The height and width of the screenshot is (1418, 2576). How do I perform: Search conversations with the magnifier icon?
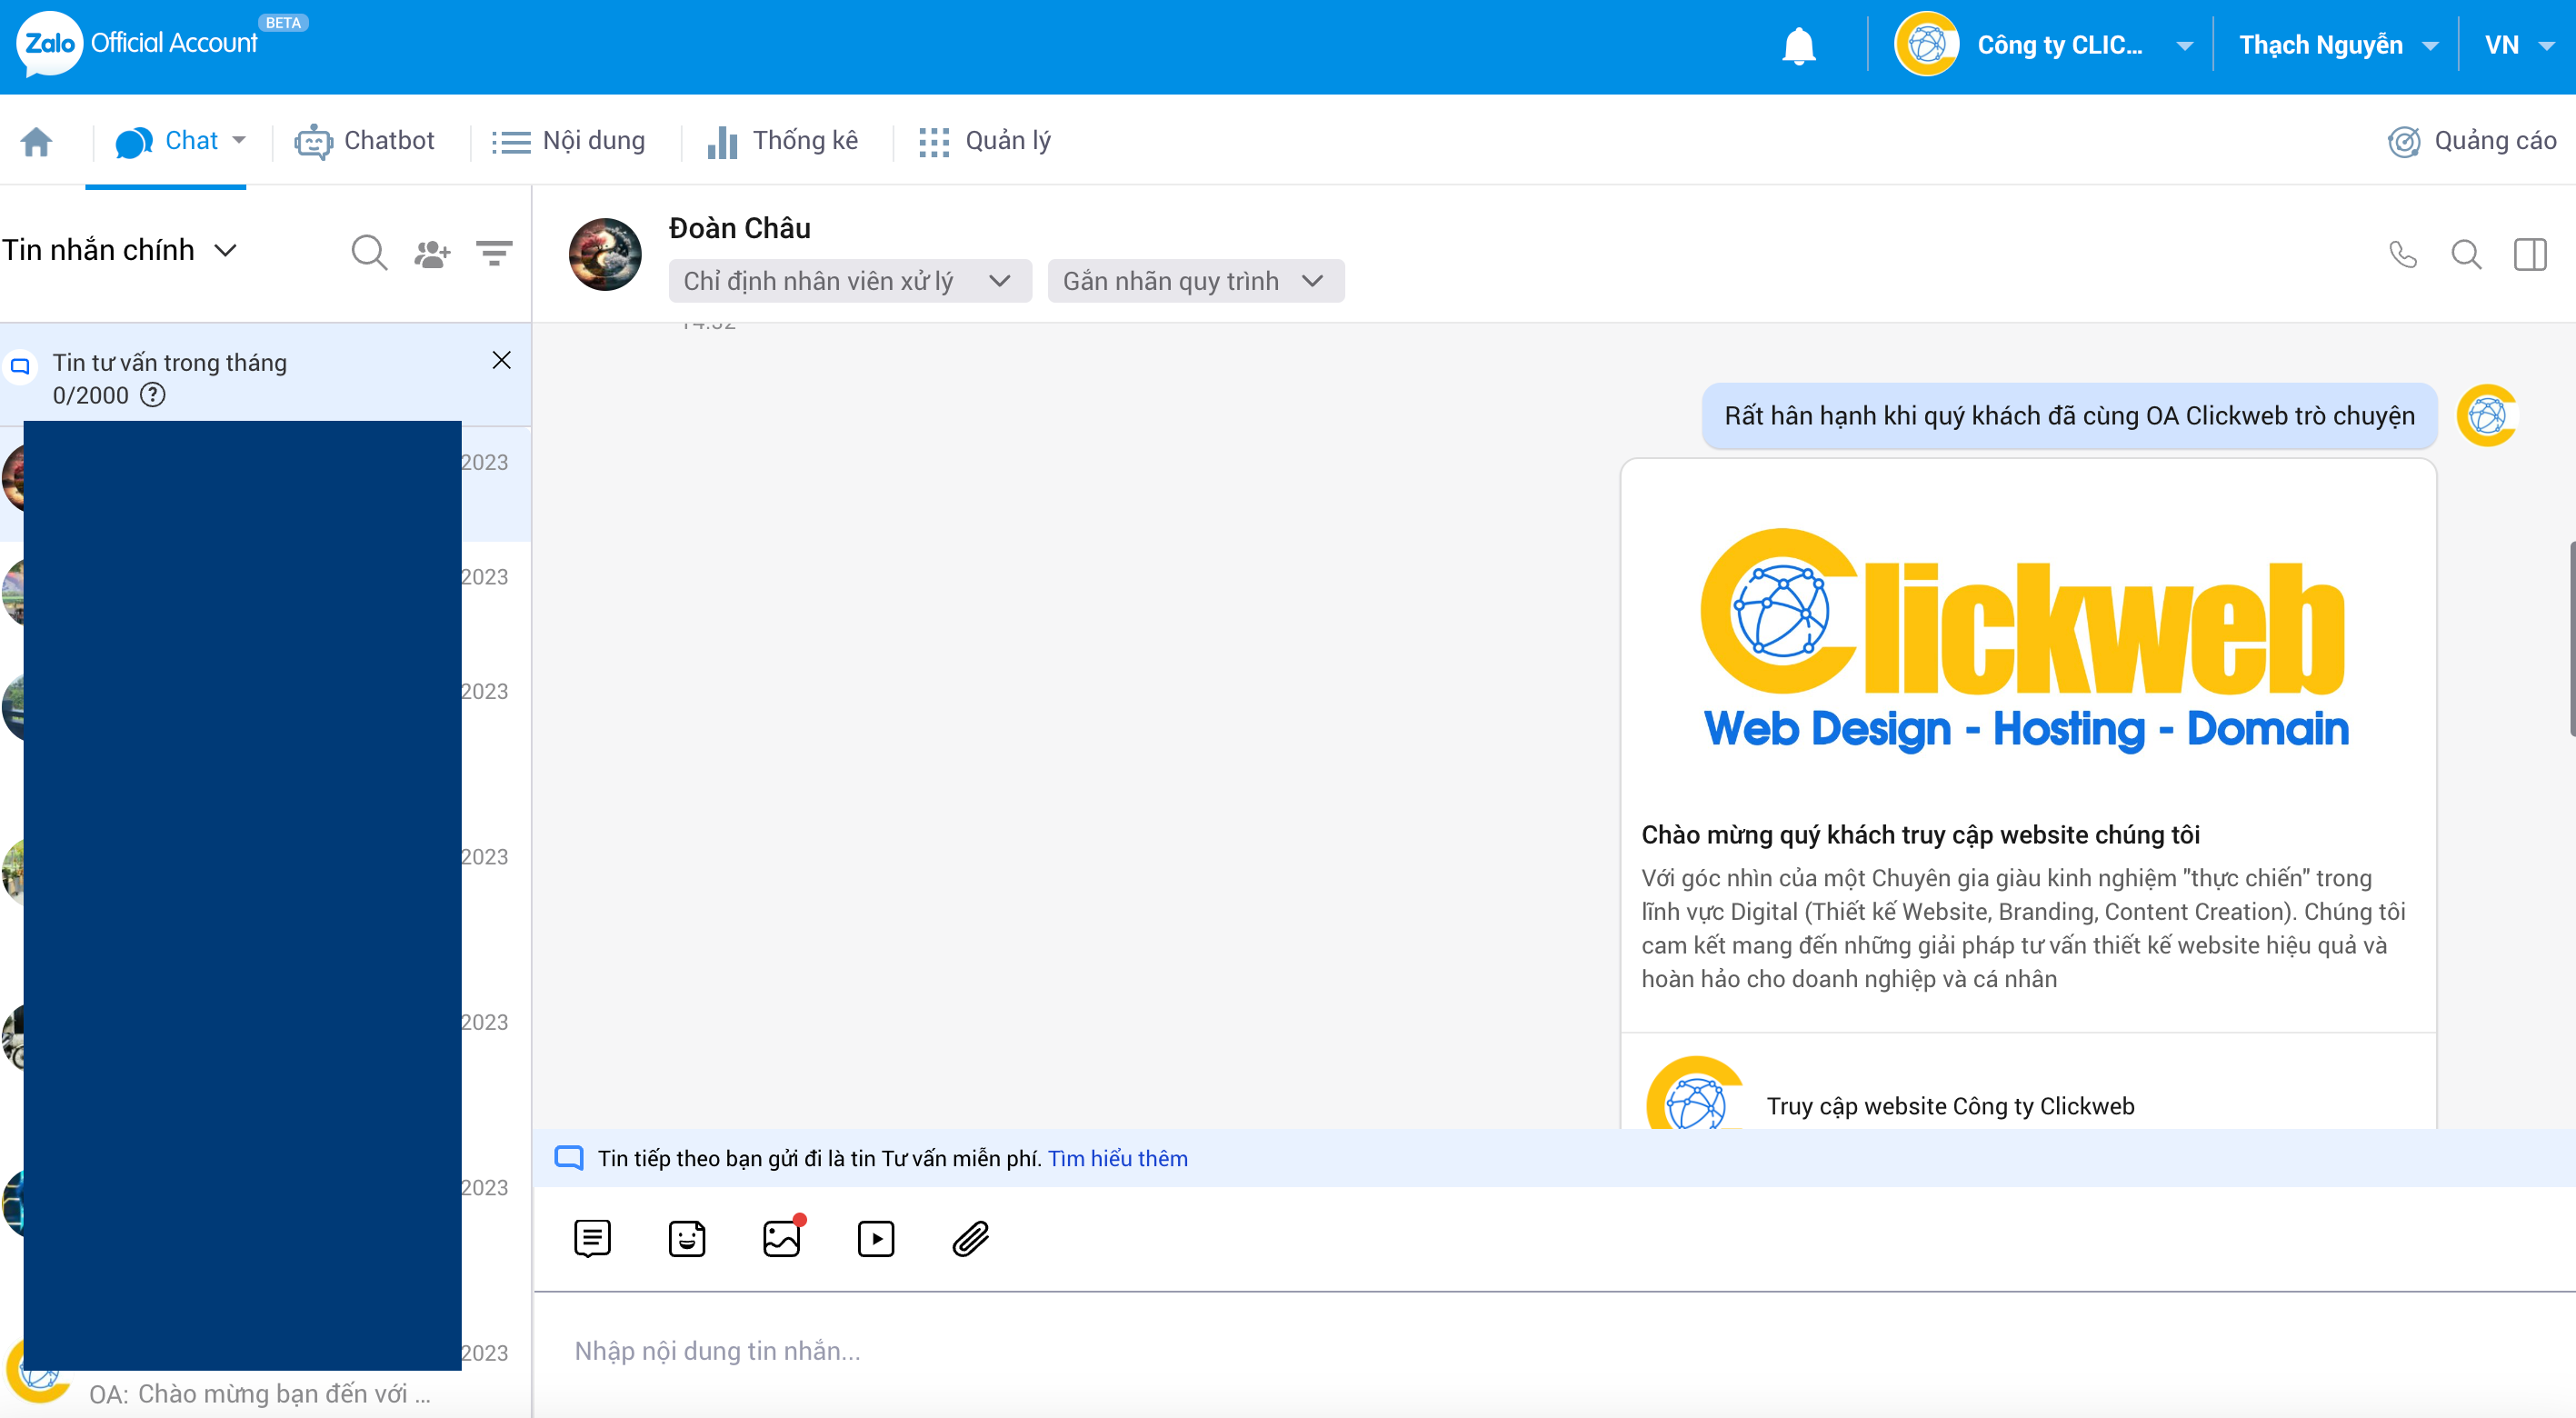pyautogui.click(x=369, y=252)
